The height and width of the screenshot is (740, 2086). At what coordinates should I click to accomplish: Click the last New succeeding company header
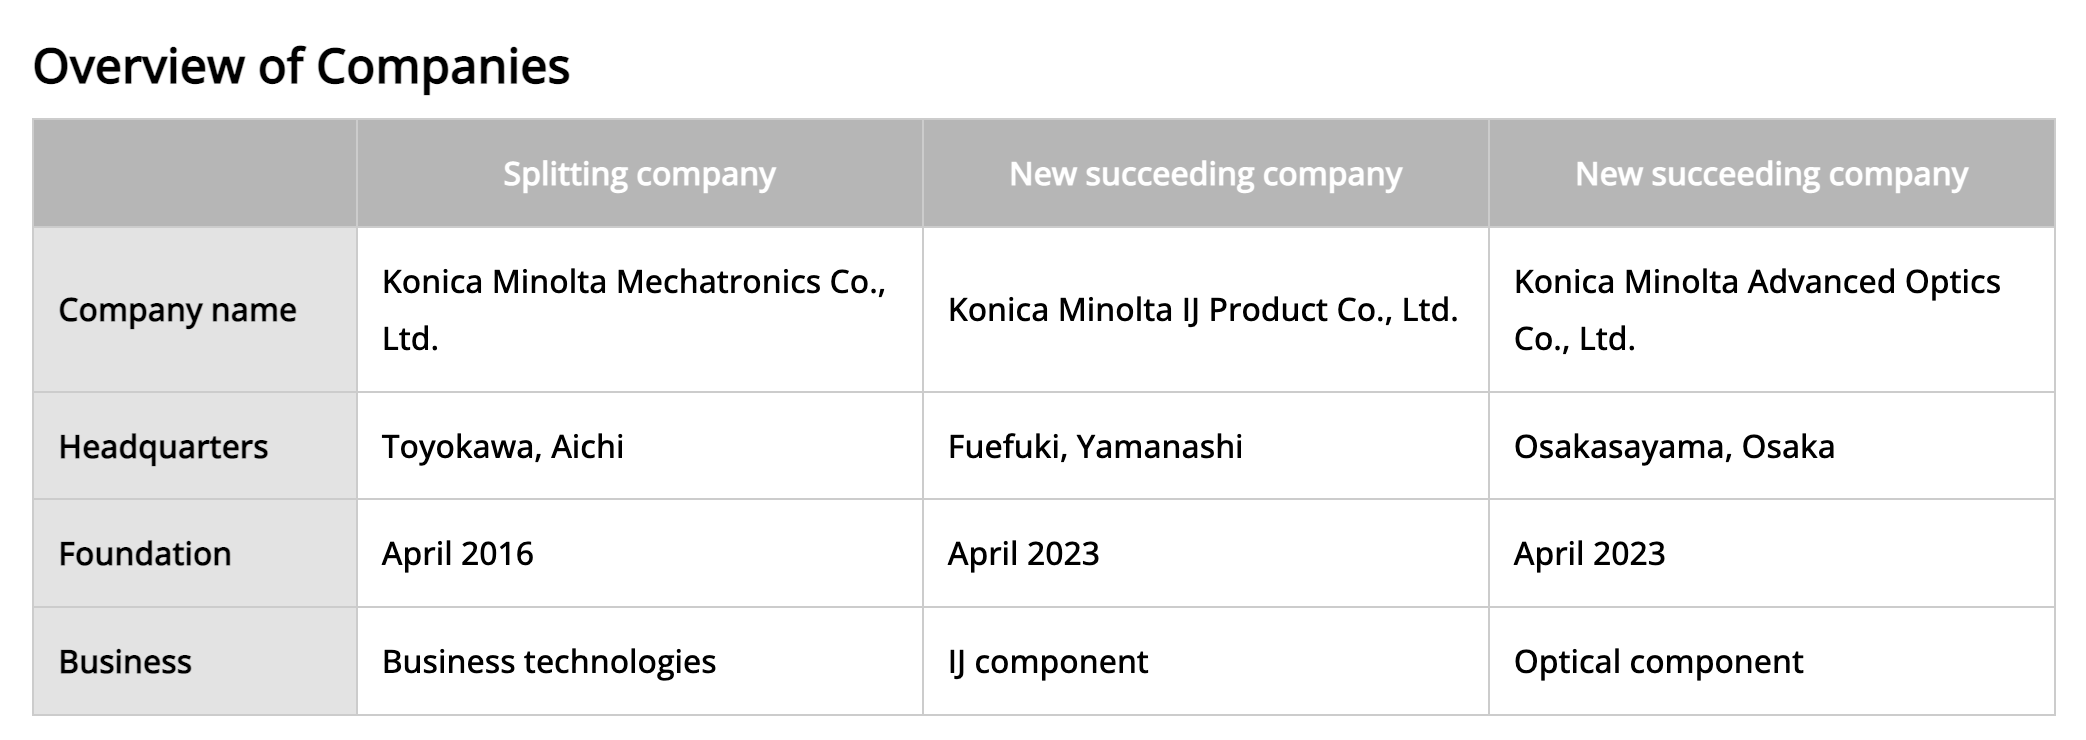point(1771,174)
